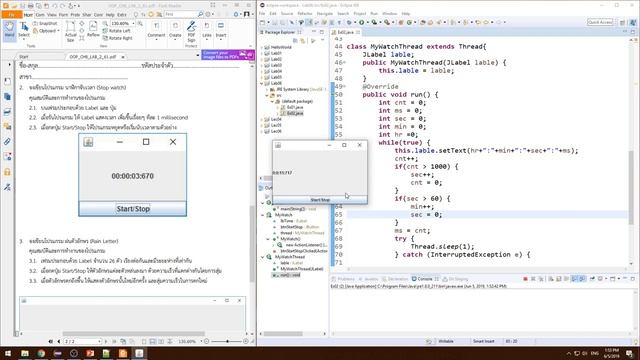This screenshot has width=640, height=360.
Task: Open Google Chrome from the taskbar
Action: tap(41, 353)
